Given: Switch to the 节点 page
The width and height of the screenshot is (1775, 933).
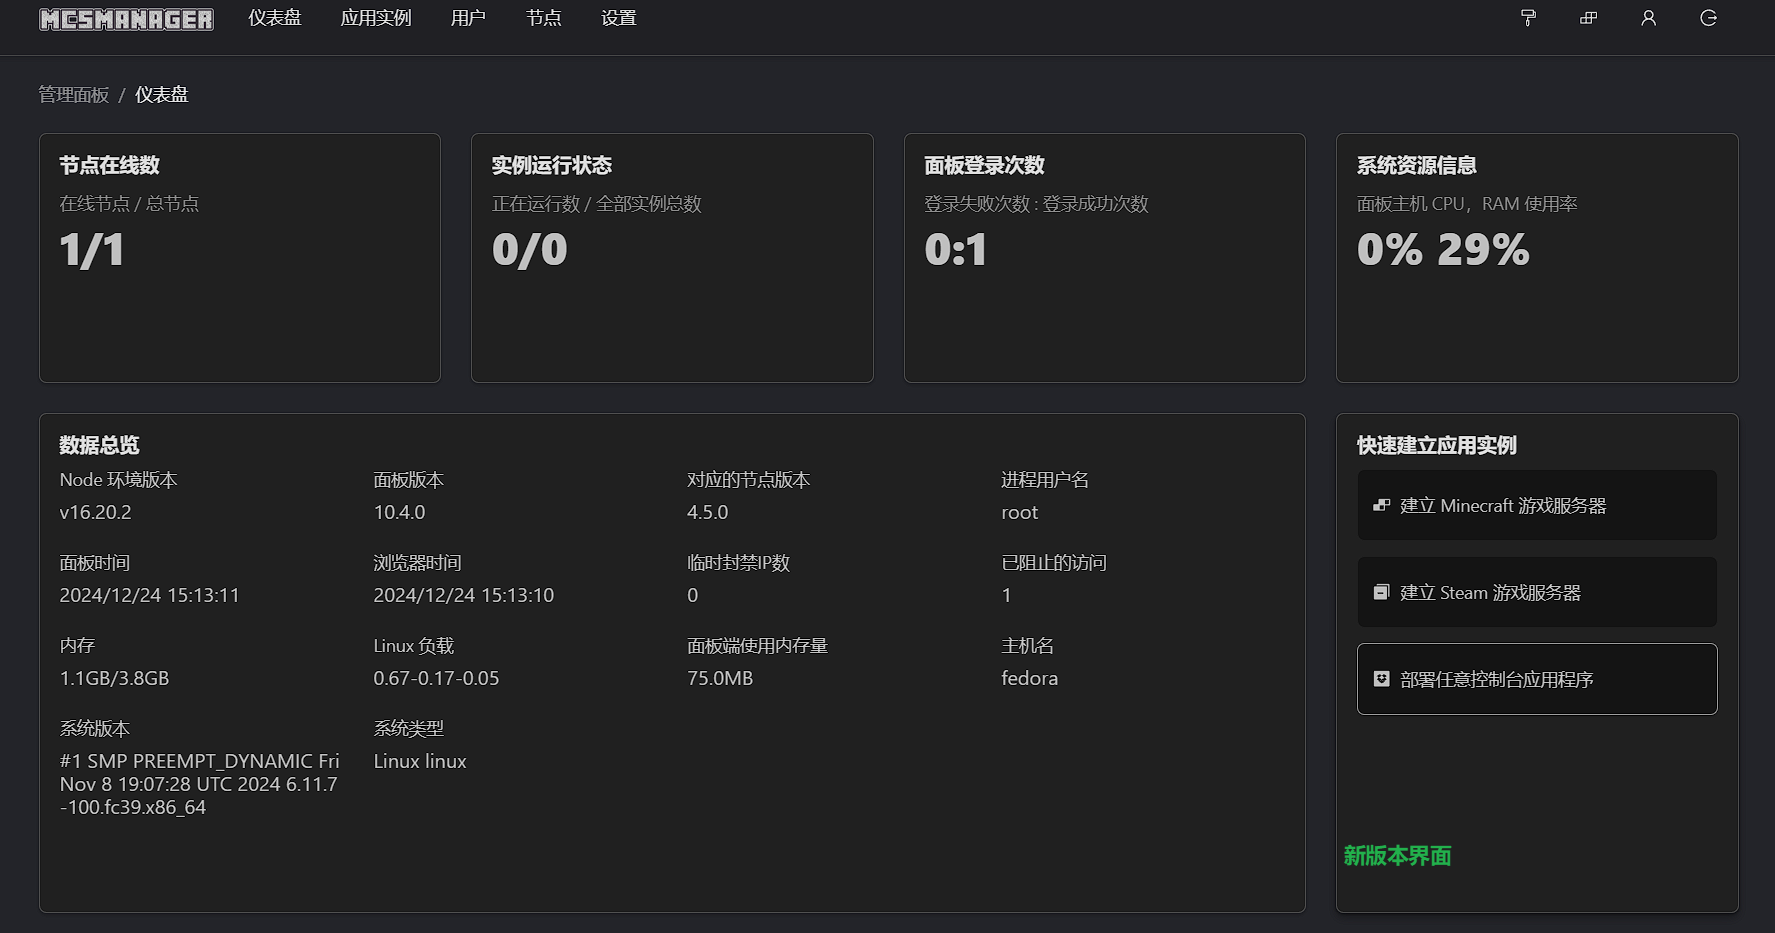Looking at the screenshot, I should point(543,18).
